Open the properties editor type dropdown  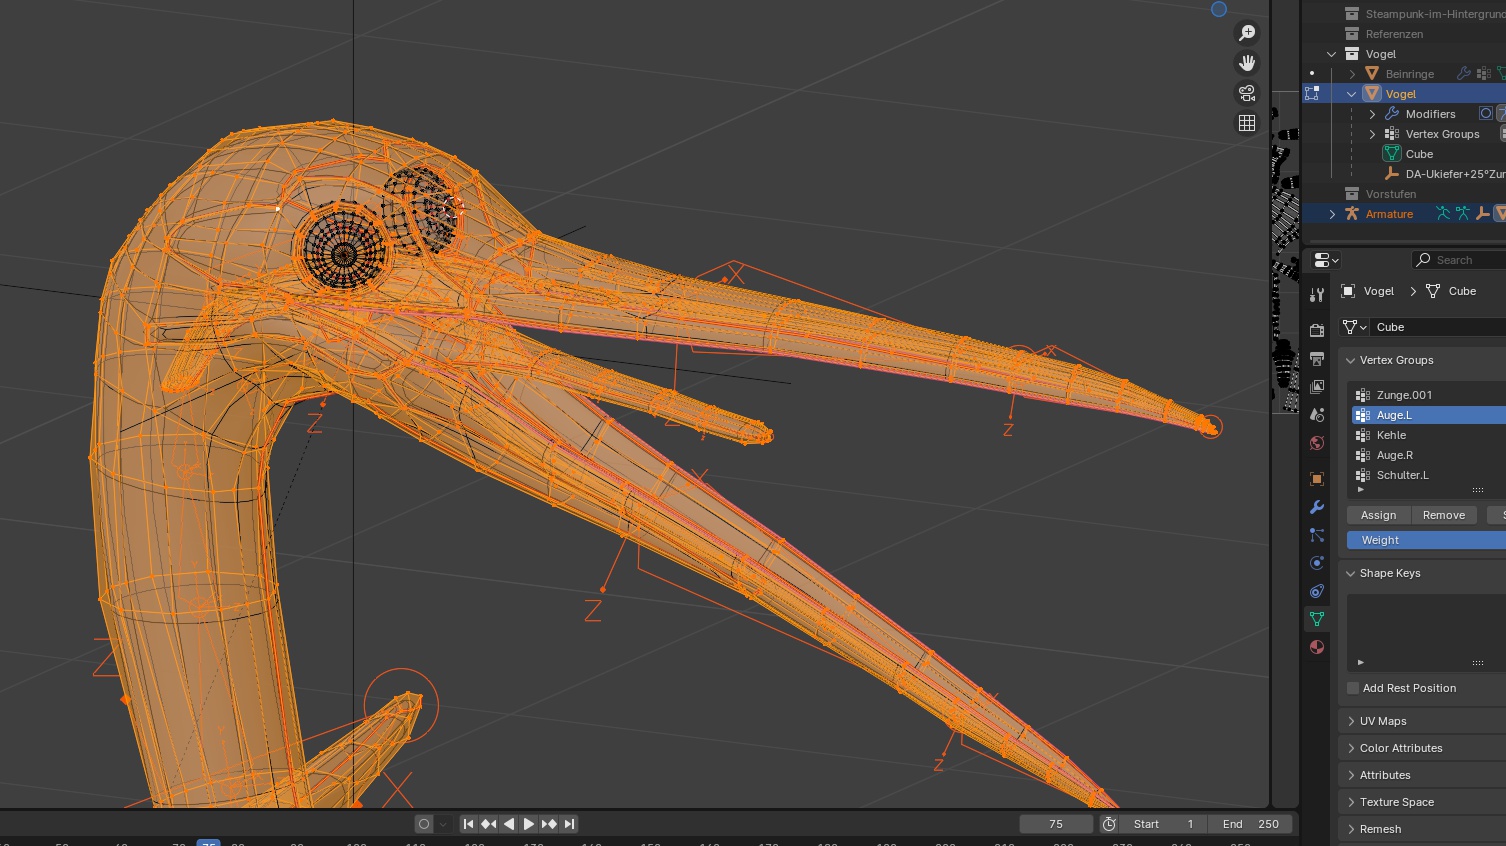coord(1326,260)
